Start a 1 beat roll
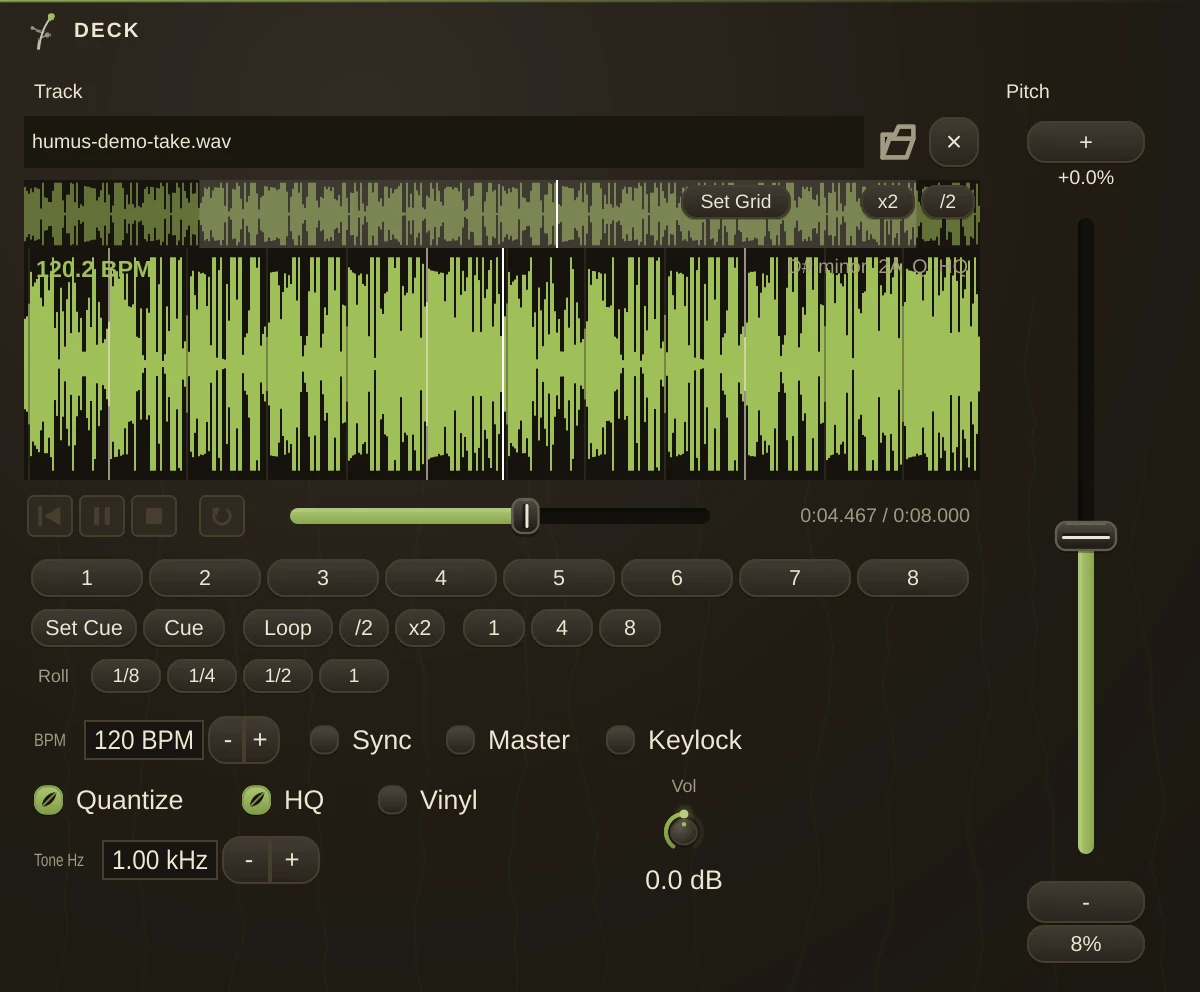This screenshot has height=992, width=1200. pyautogui.click(x=354, y=676)
